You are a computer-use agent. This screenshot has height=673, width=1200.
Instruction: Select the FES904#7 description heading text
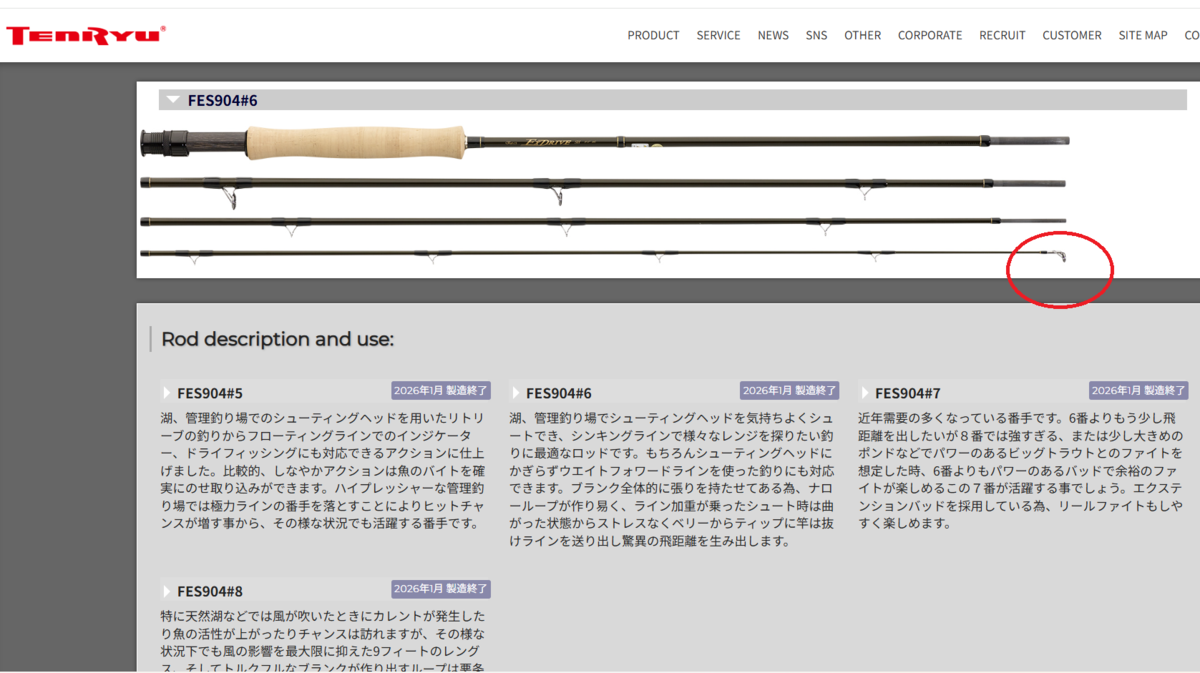(x=908, y=393)
